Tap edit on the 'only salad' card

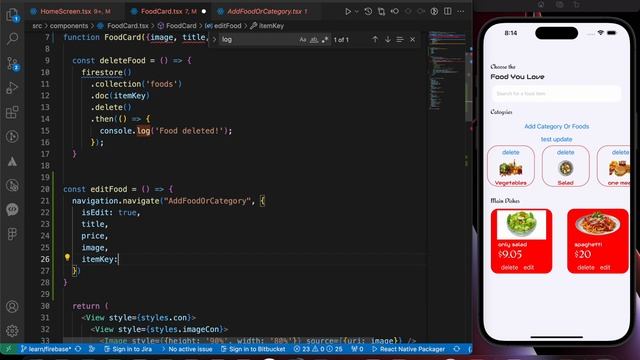529,267
